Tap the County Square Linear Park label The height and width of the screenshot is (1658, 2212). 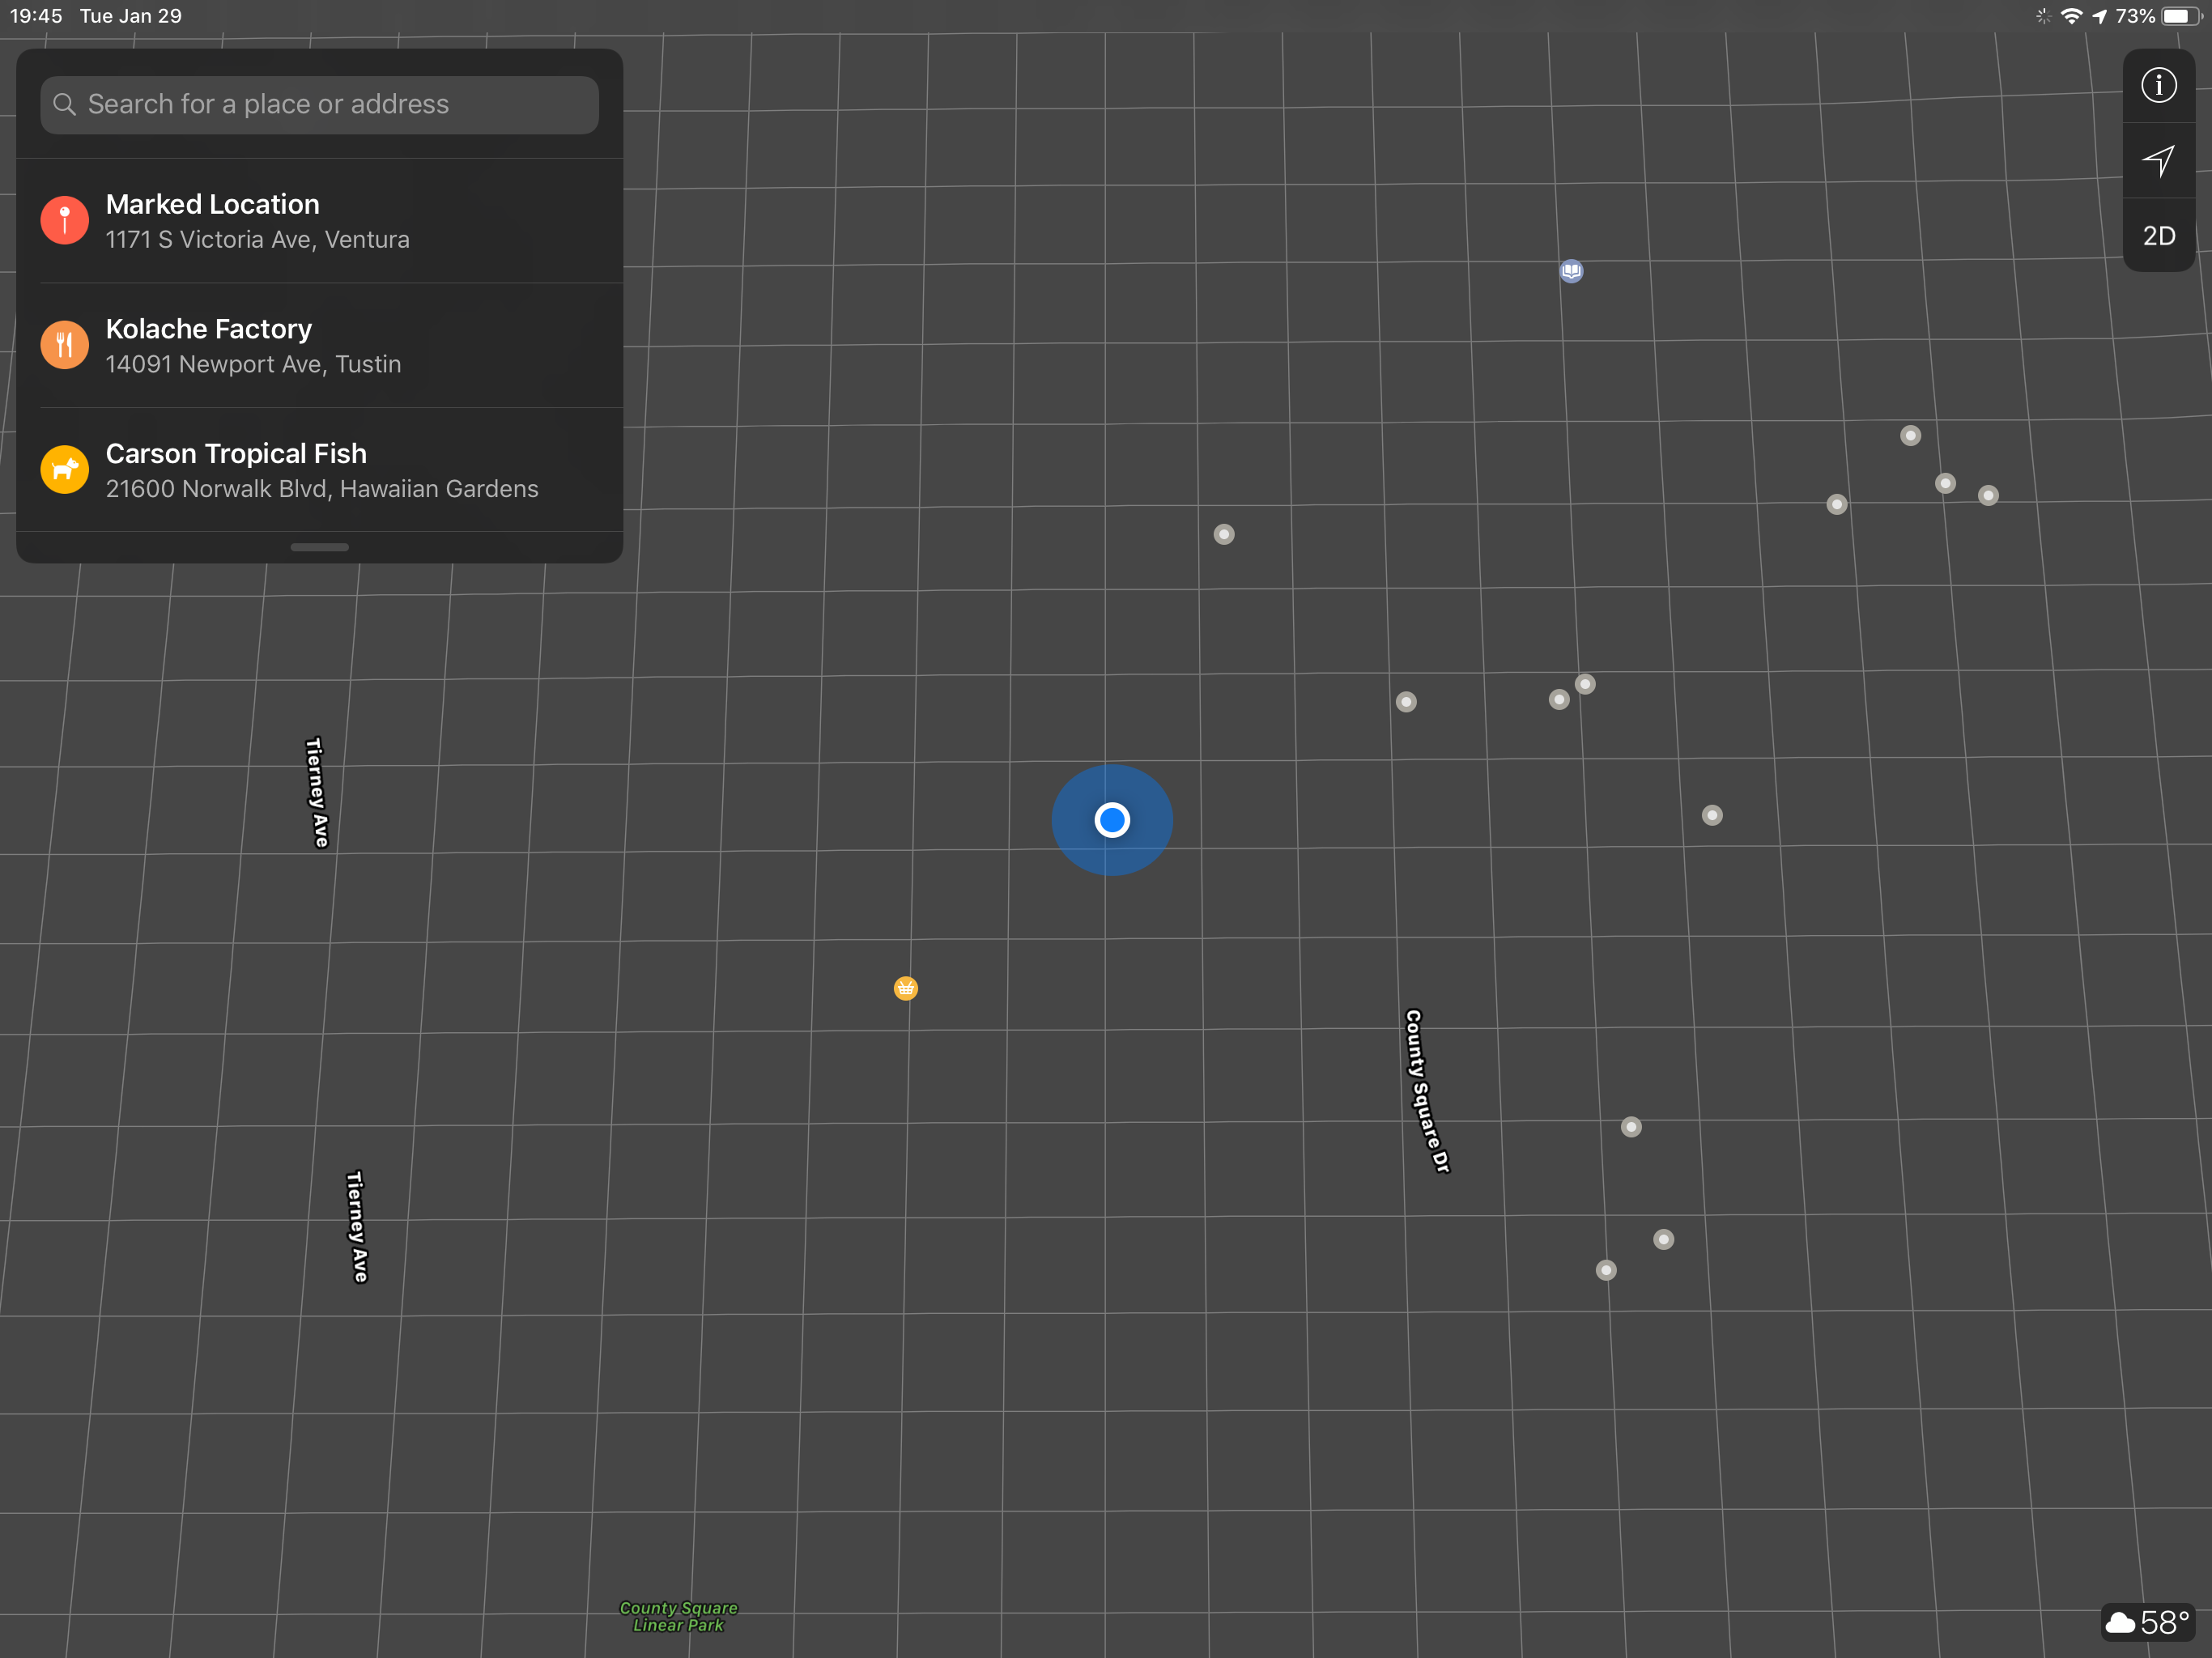(x=678, y=1616)
